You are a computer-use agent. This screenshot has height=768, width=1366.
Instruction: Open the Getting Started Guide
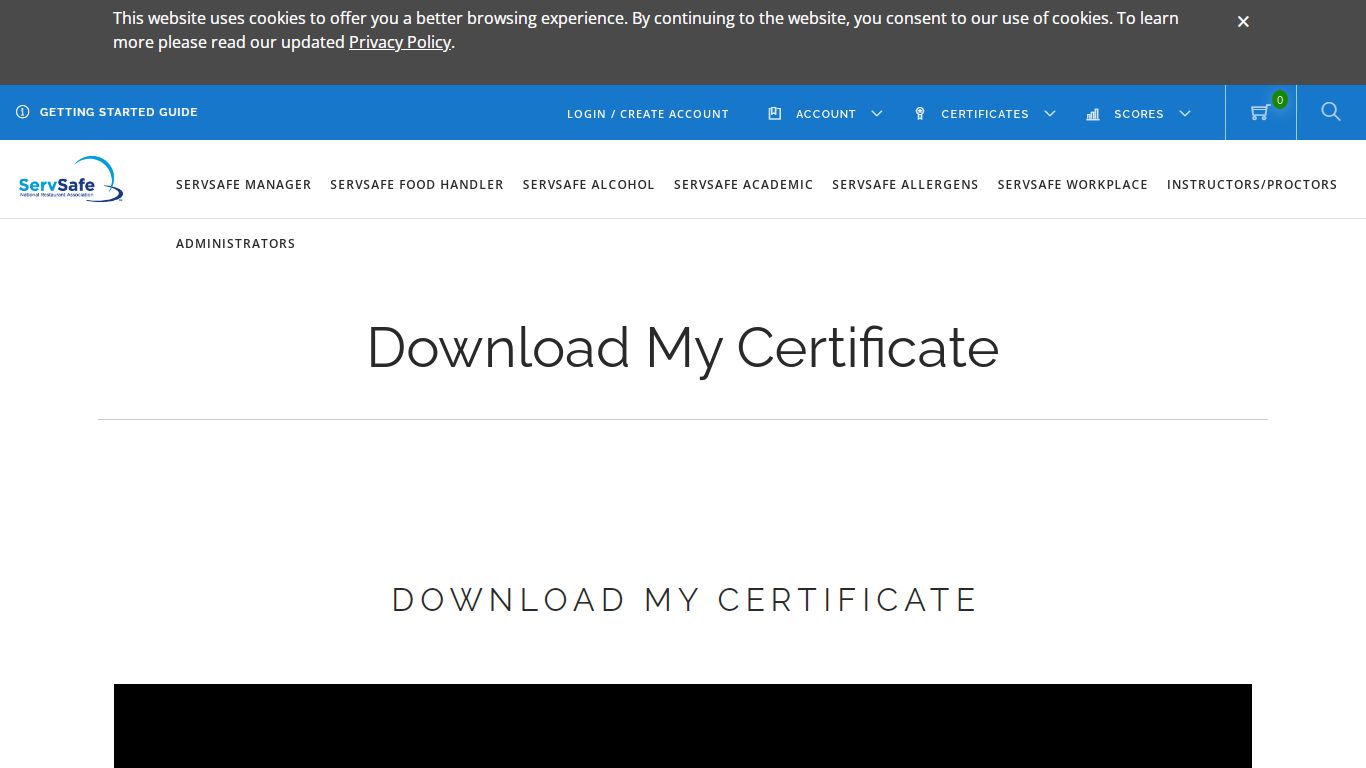tap(118, 112)
